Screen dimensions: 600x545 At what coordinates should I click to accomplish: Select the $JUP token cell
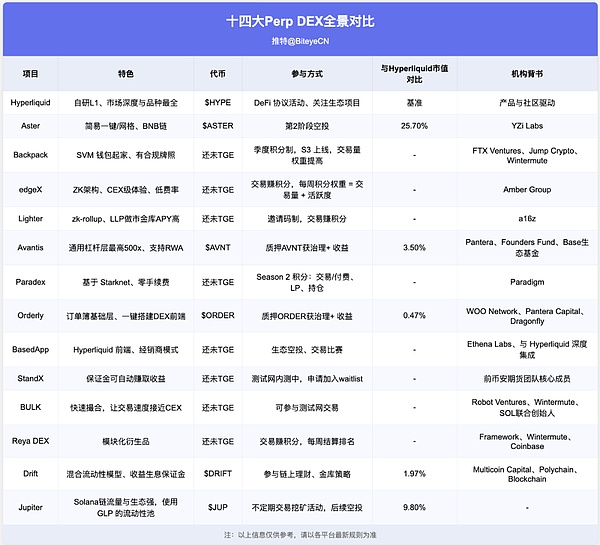coord(217,506)
